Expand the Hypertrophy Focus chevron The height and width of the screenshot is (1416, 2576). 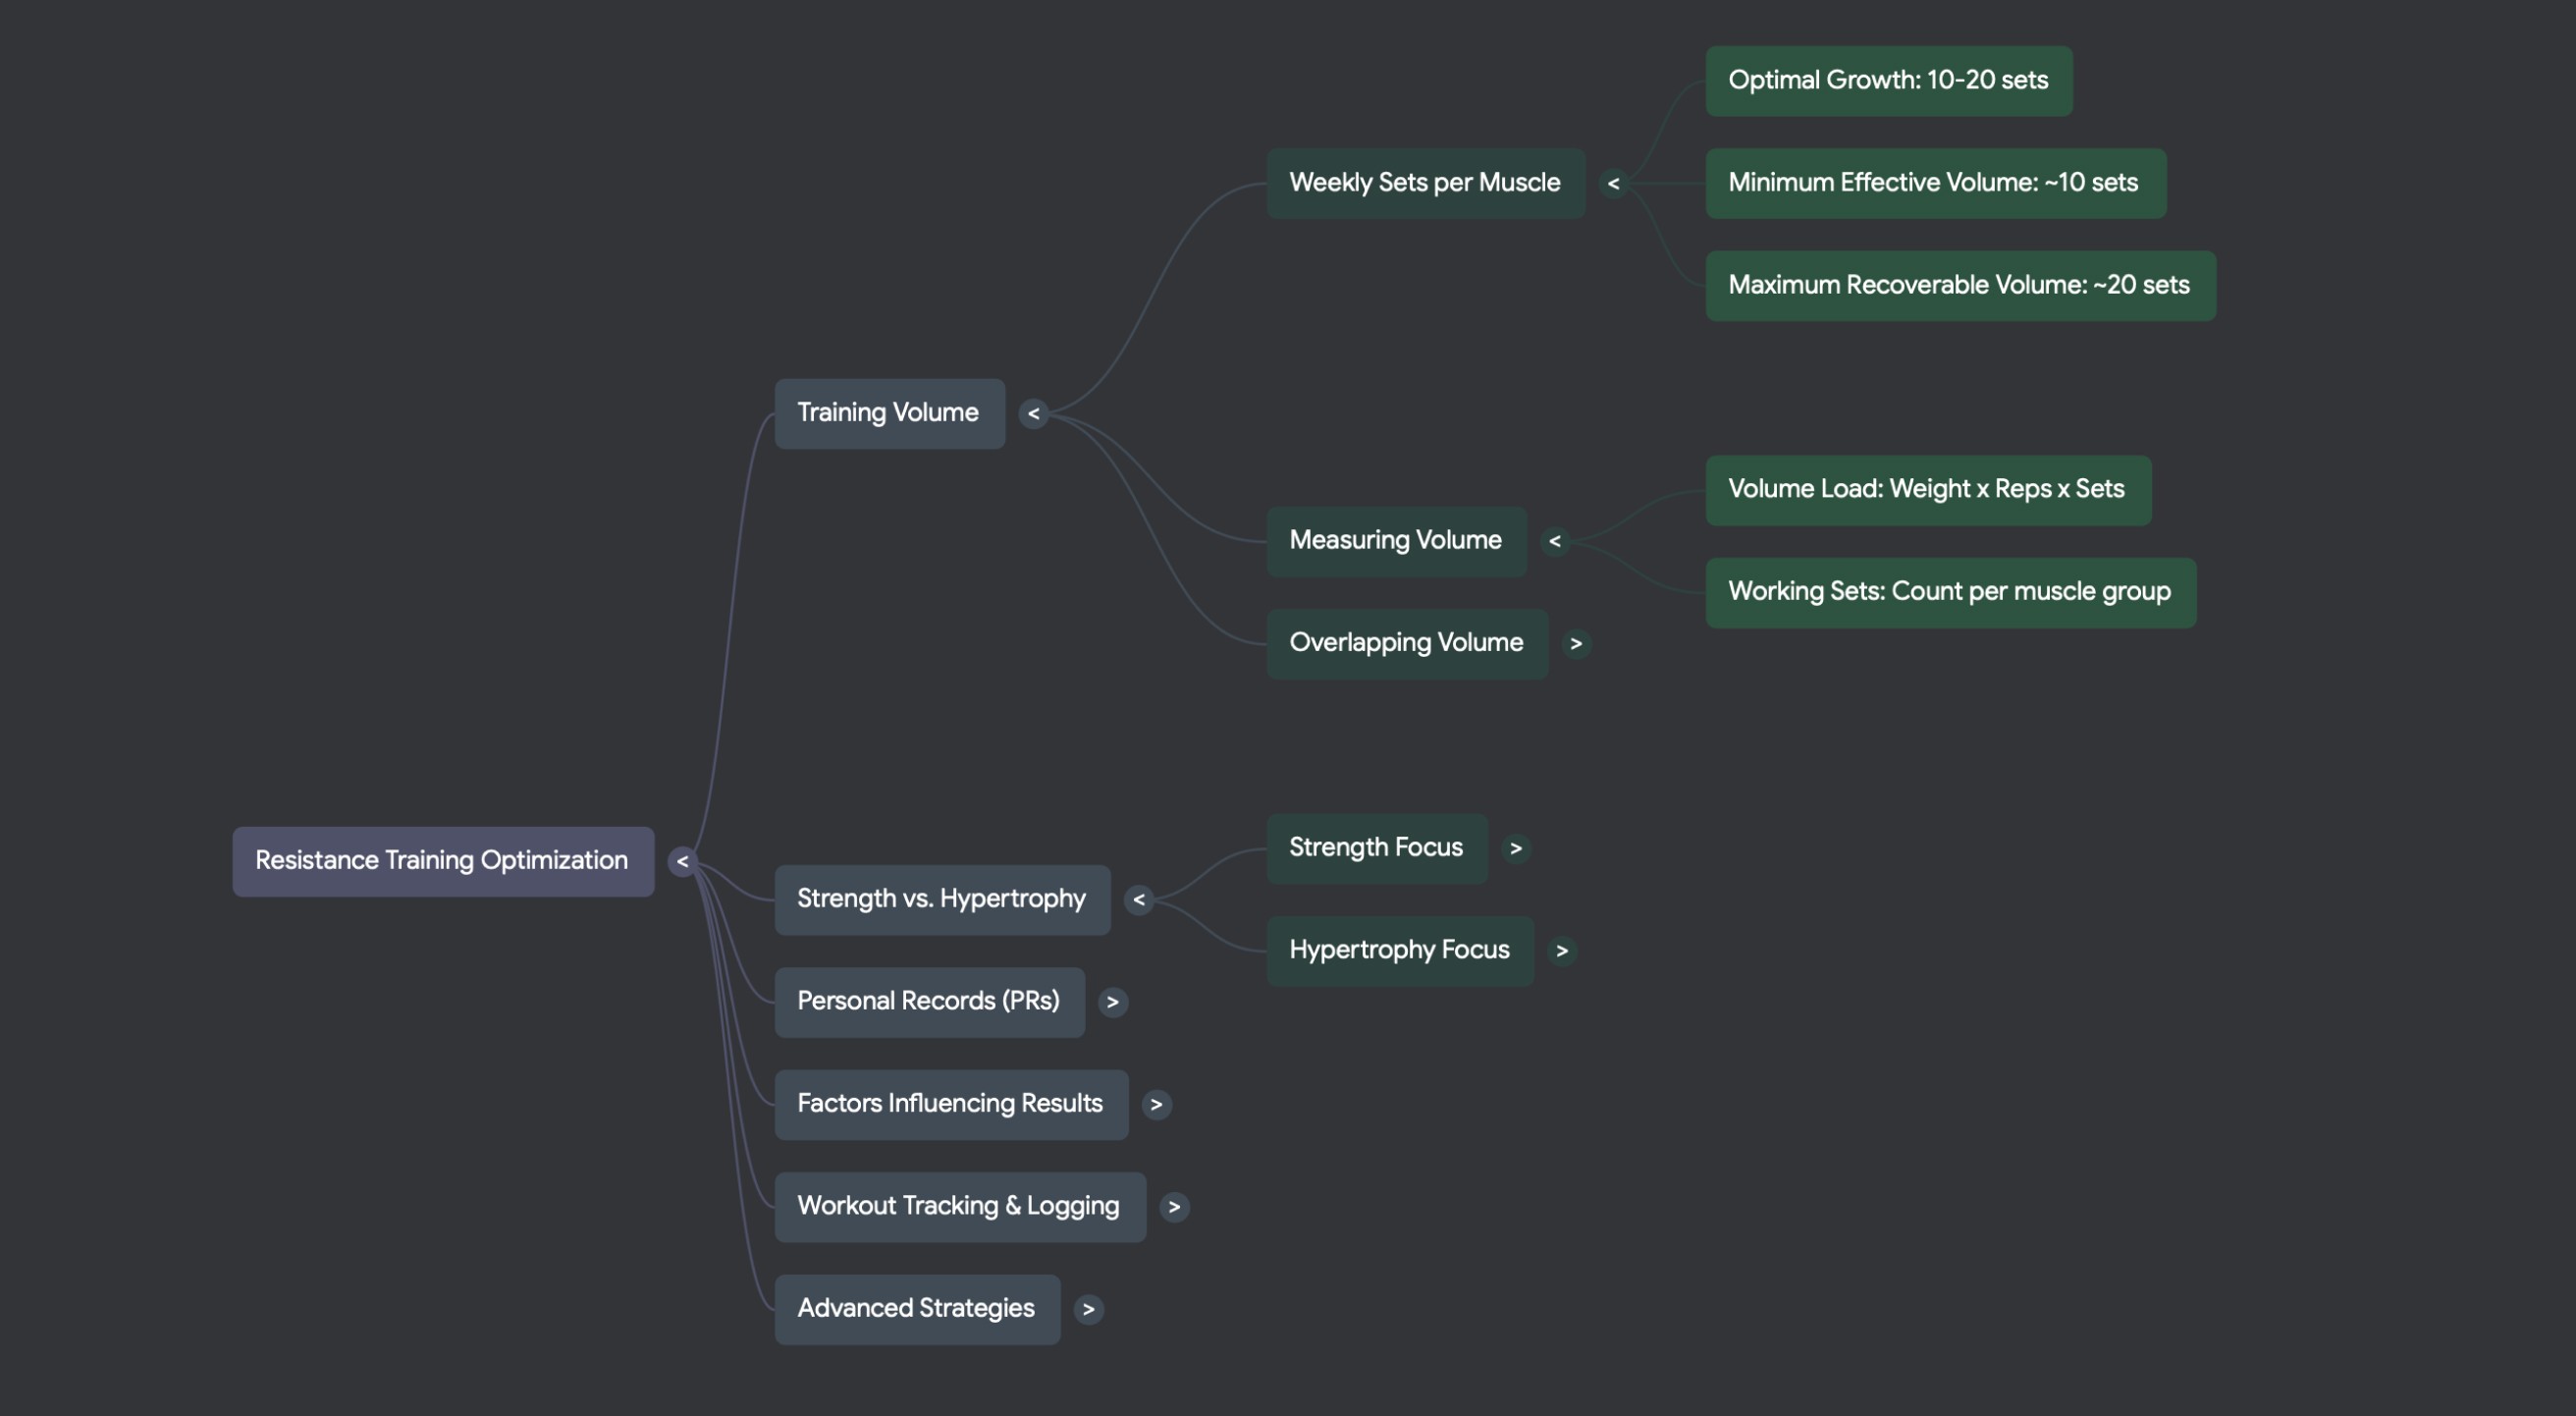[x=1561, y=950]
